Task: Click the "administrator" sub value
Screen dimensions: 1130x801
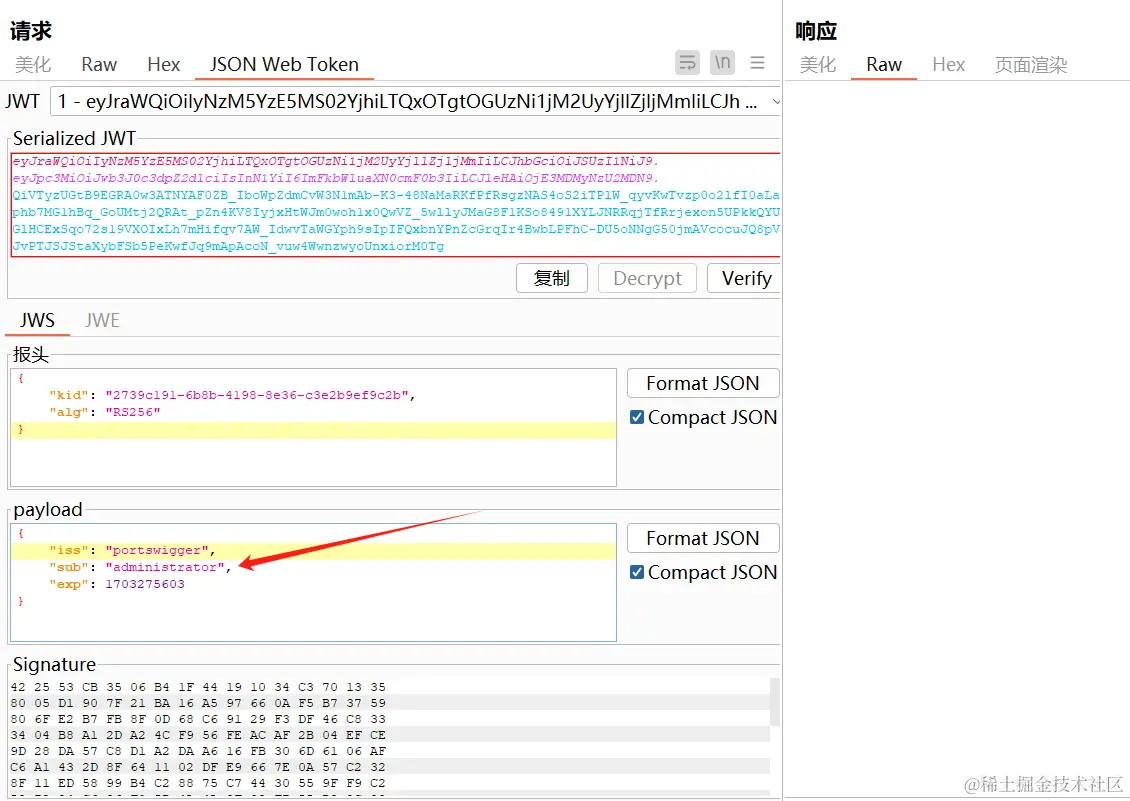Action: [165, 567]
